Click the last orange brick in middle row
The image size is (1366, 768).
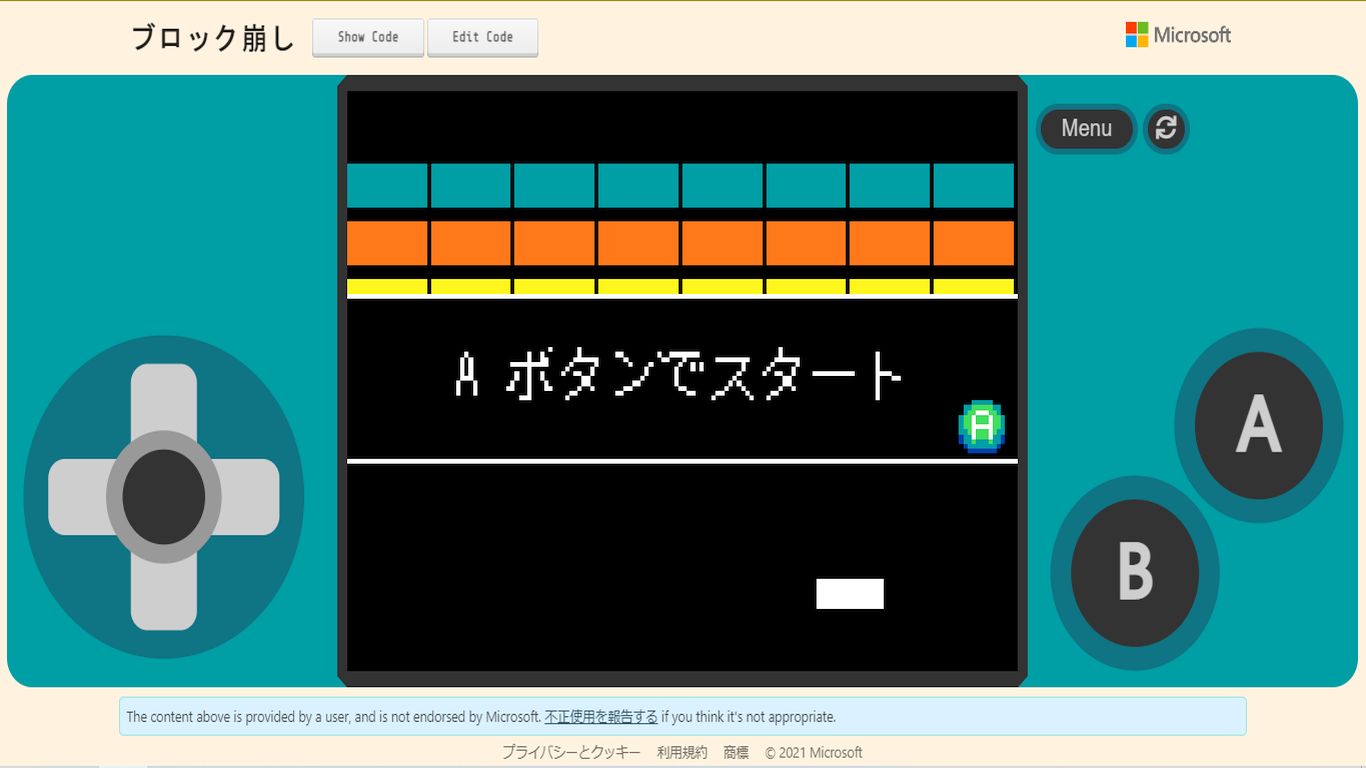pyautogui.click(x=973, y=243)
